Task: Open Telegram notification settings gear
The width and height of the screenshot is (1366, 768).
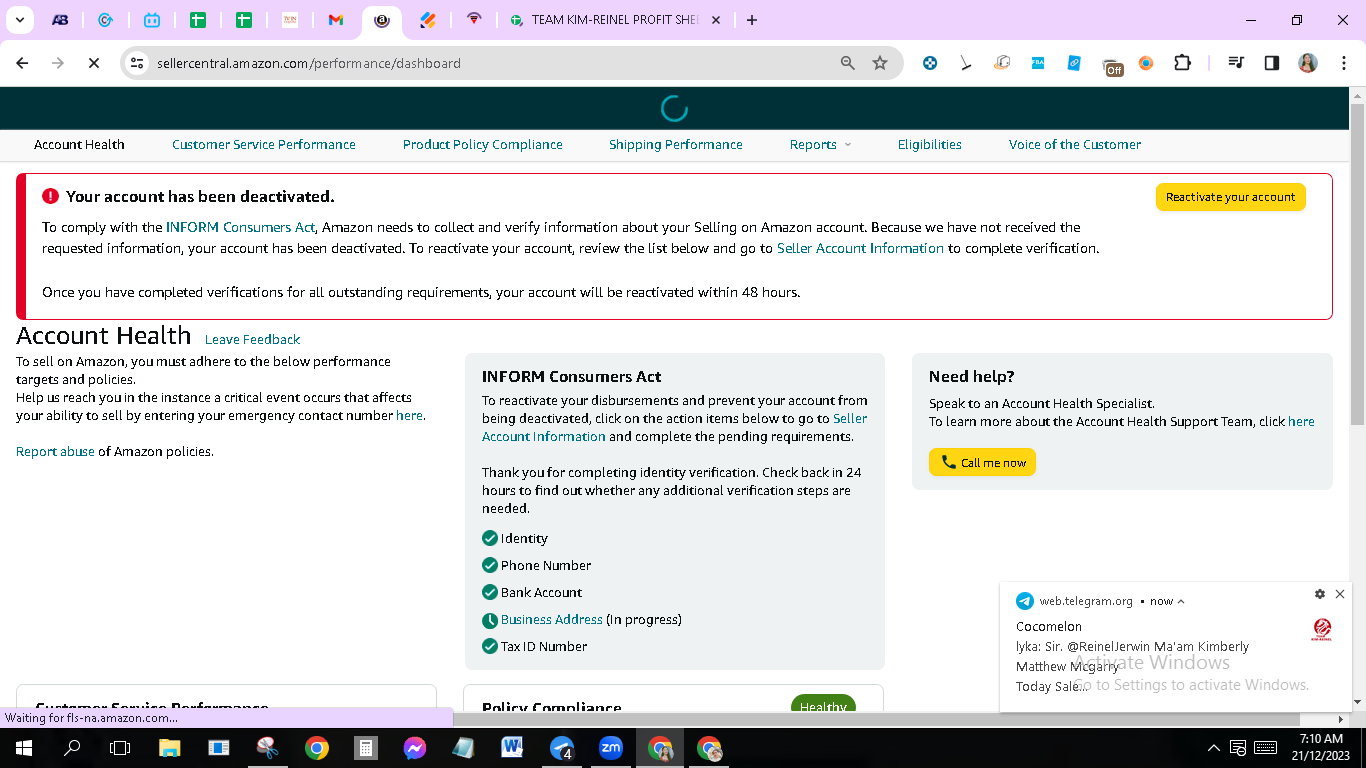Action: (x=1320, y=594)
